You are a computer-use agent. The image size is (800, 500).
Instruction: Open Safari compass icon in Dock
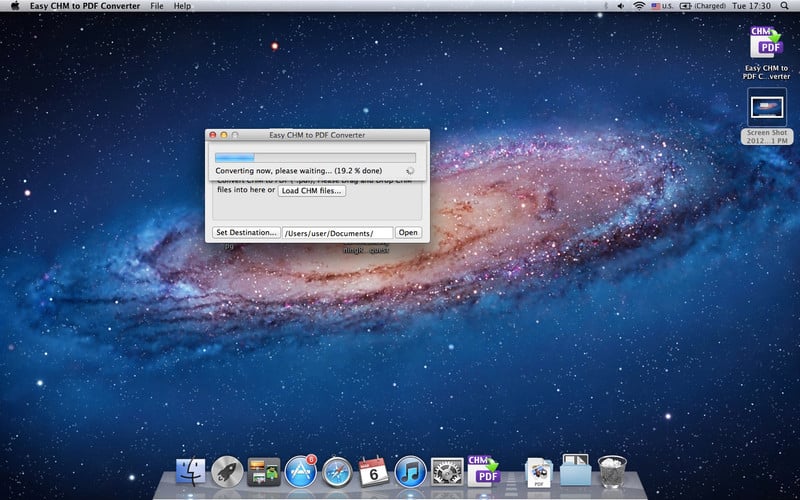click(337, 471)
